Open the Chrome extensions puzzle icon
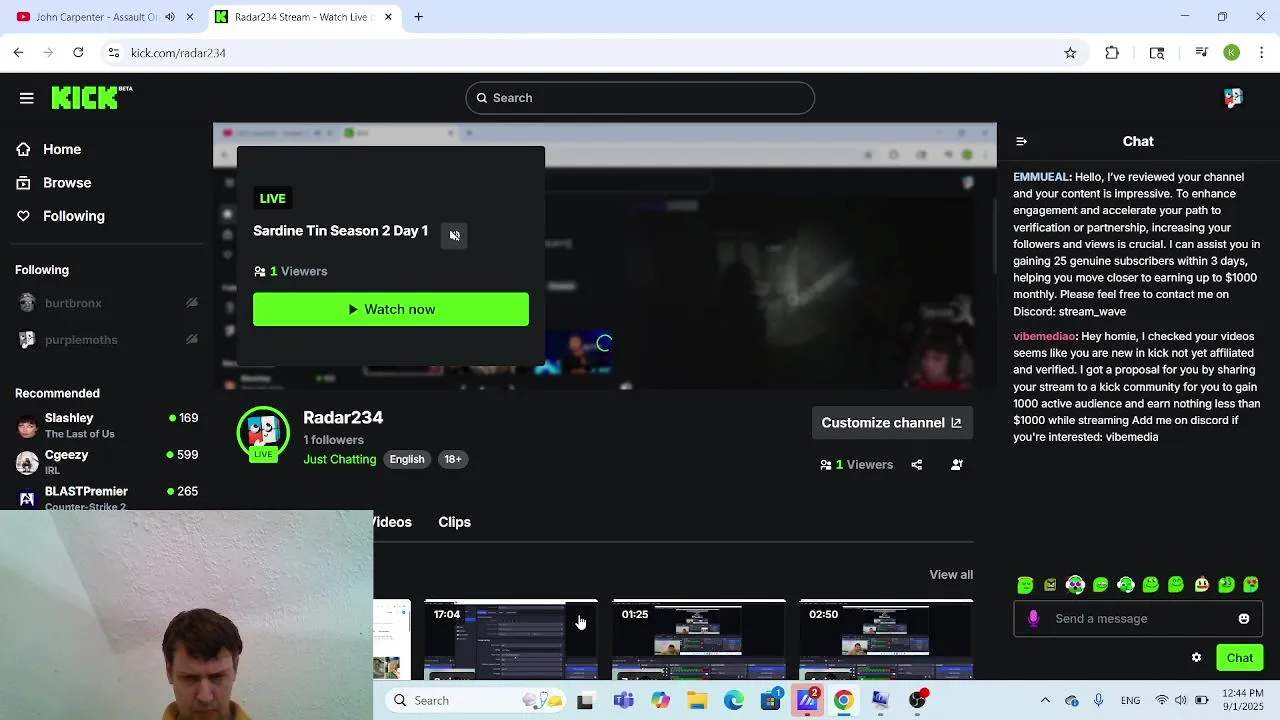 (1112, 53)
